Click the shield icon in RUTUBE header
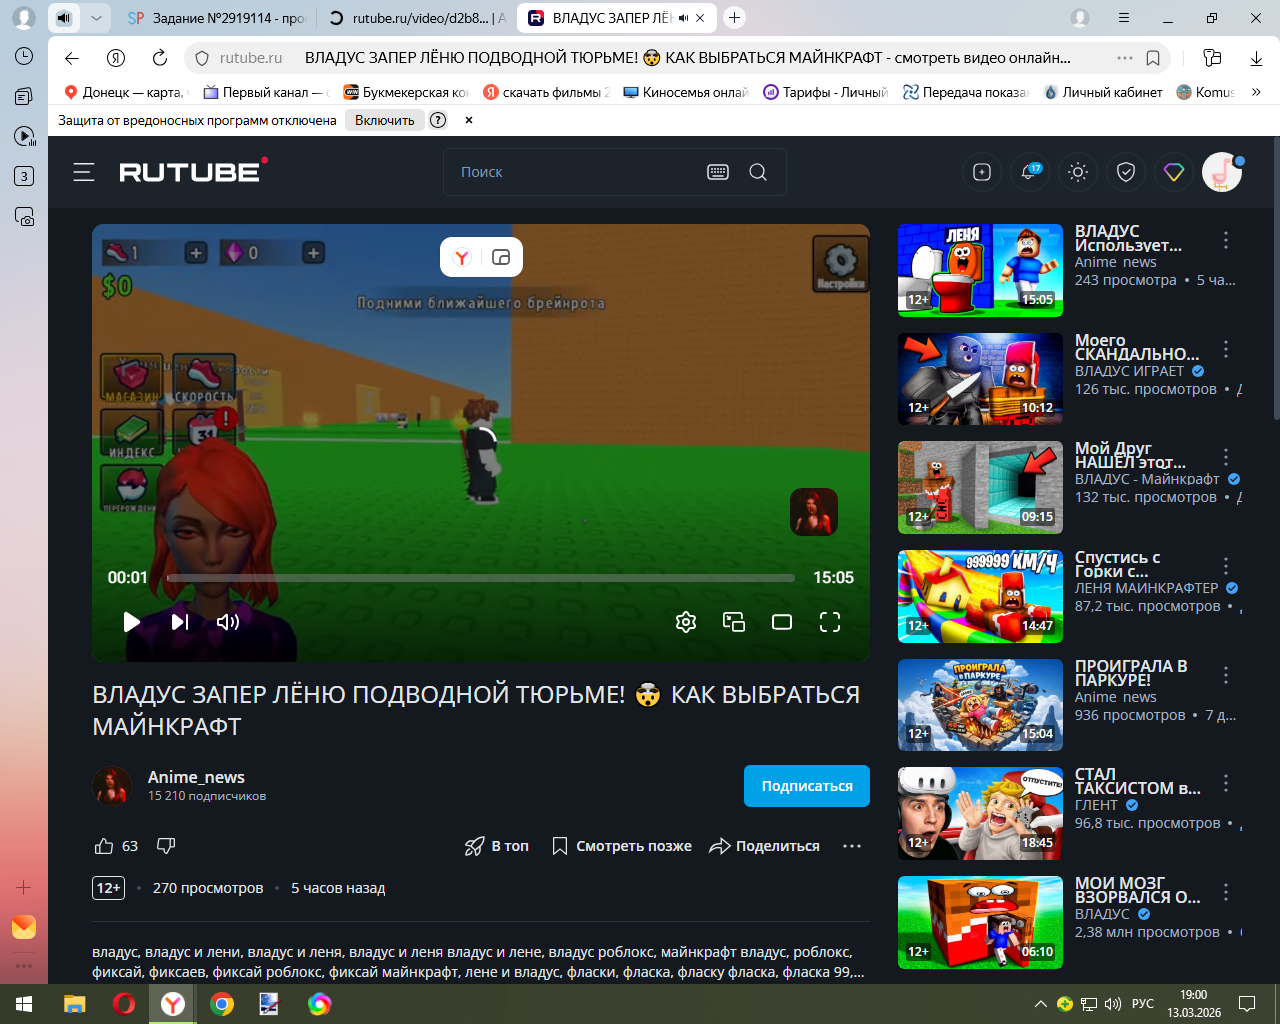Image resolution: width=1280 pixels, height=1024 pixels. coord(1126,172)
